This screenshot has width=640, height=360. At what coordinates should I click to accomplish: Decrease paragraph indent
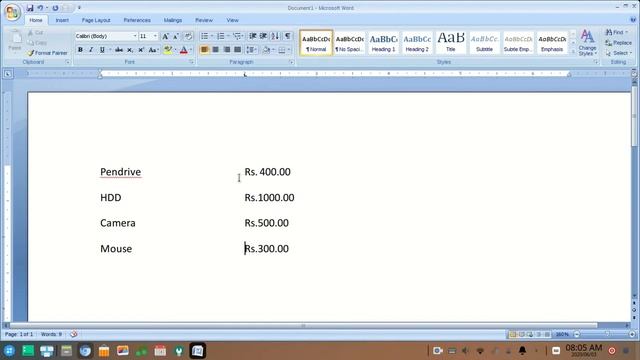tap(253, 36)
